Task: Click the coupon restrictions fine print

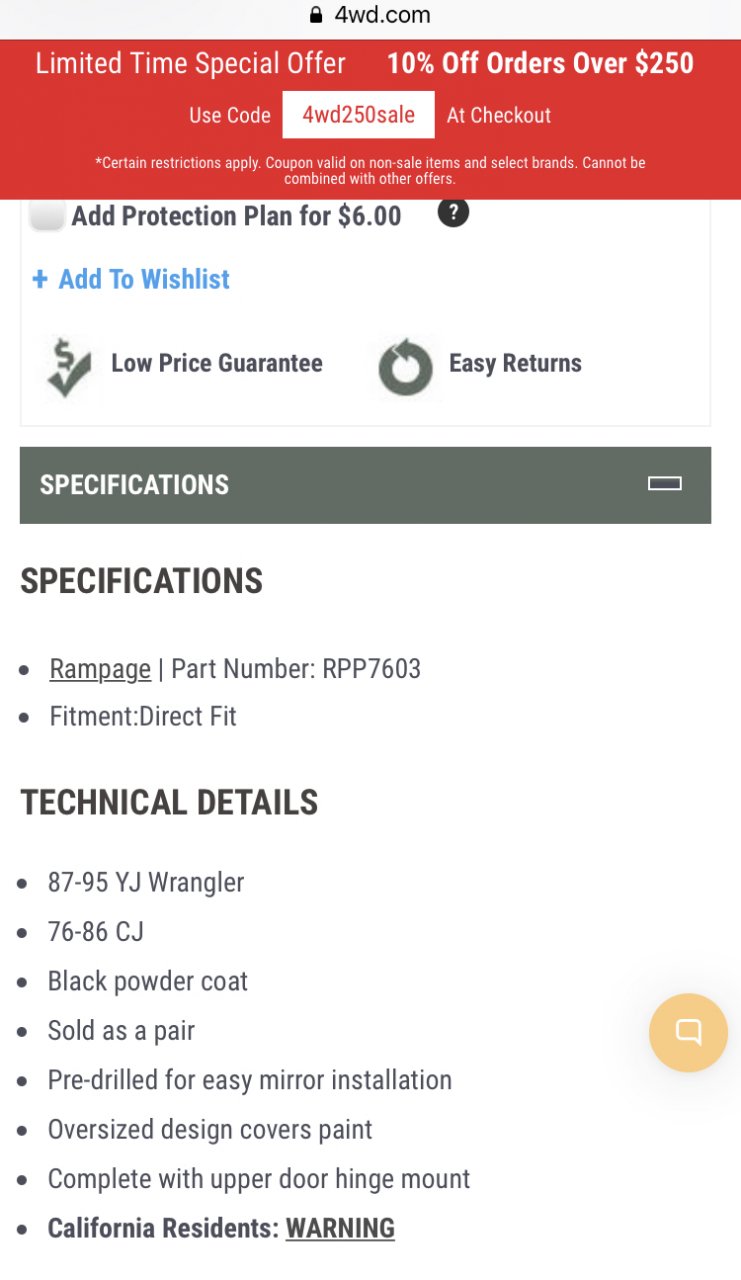Action: tap(370, 170)
